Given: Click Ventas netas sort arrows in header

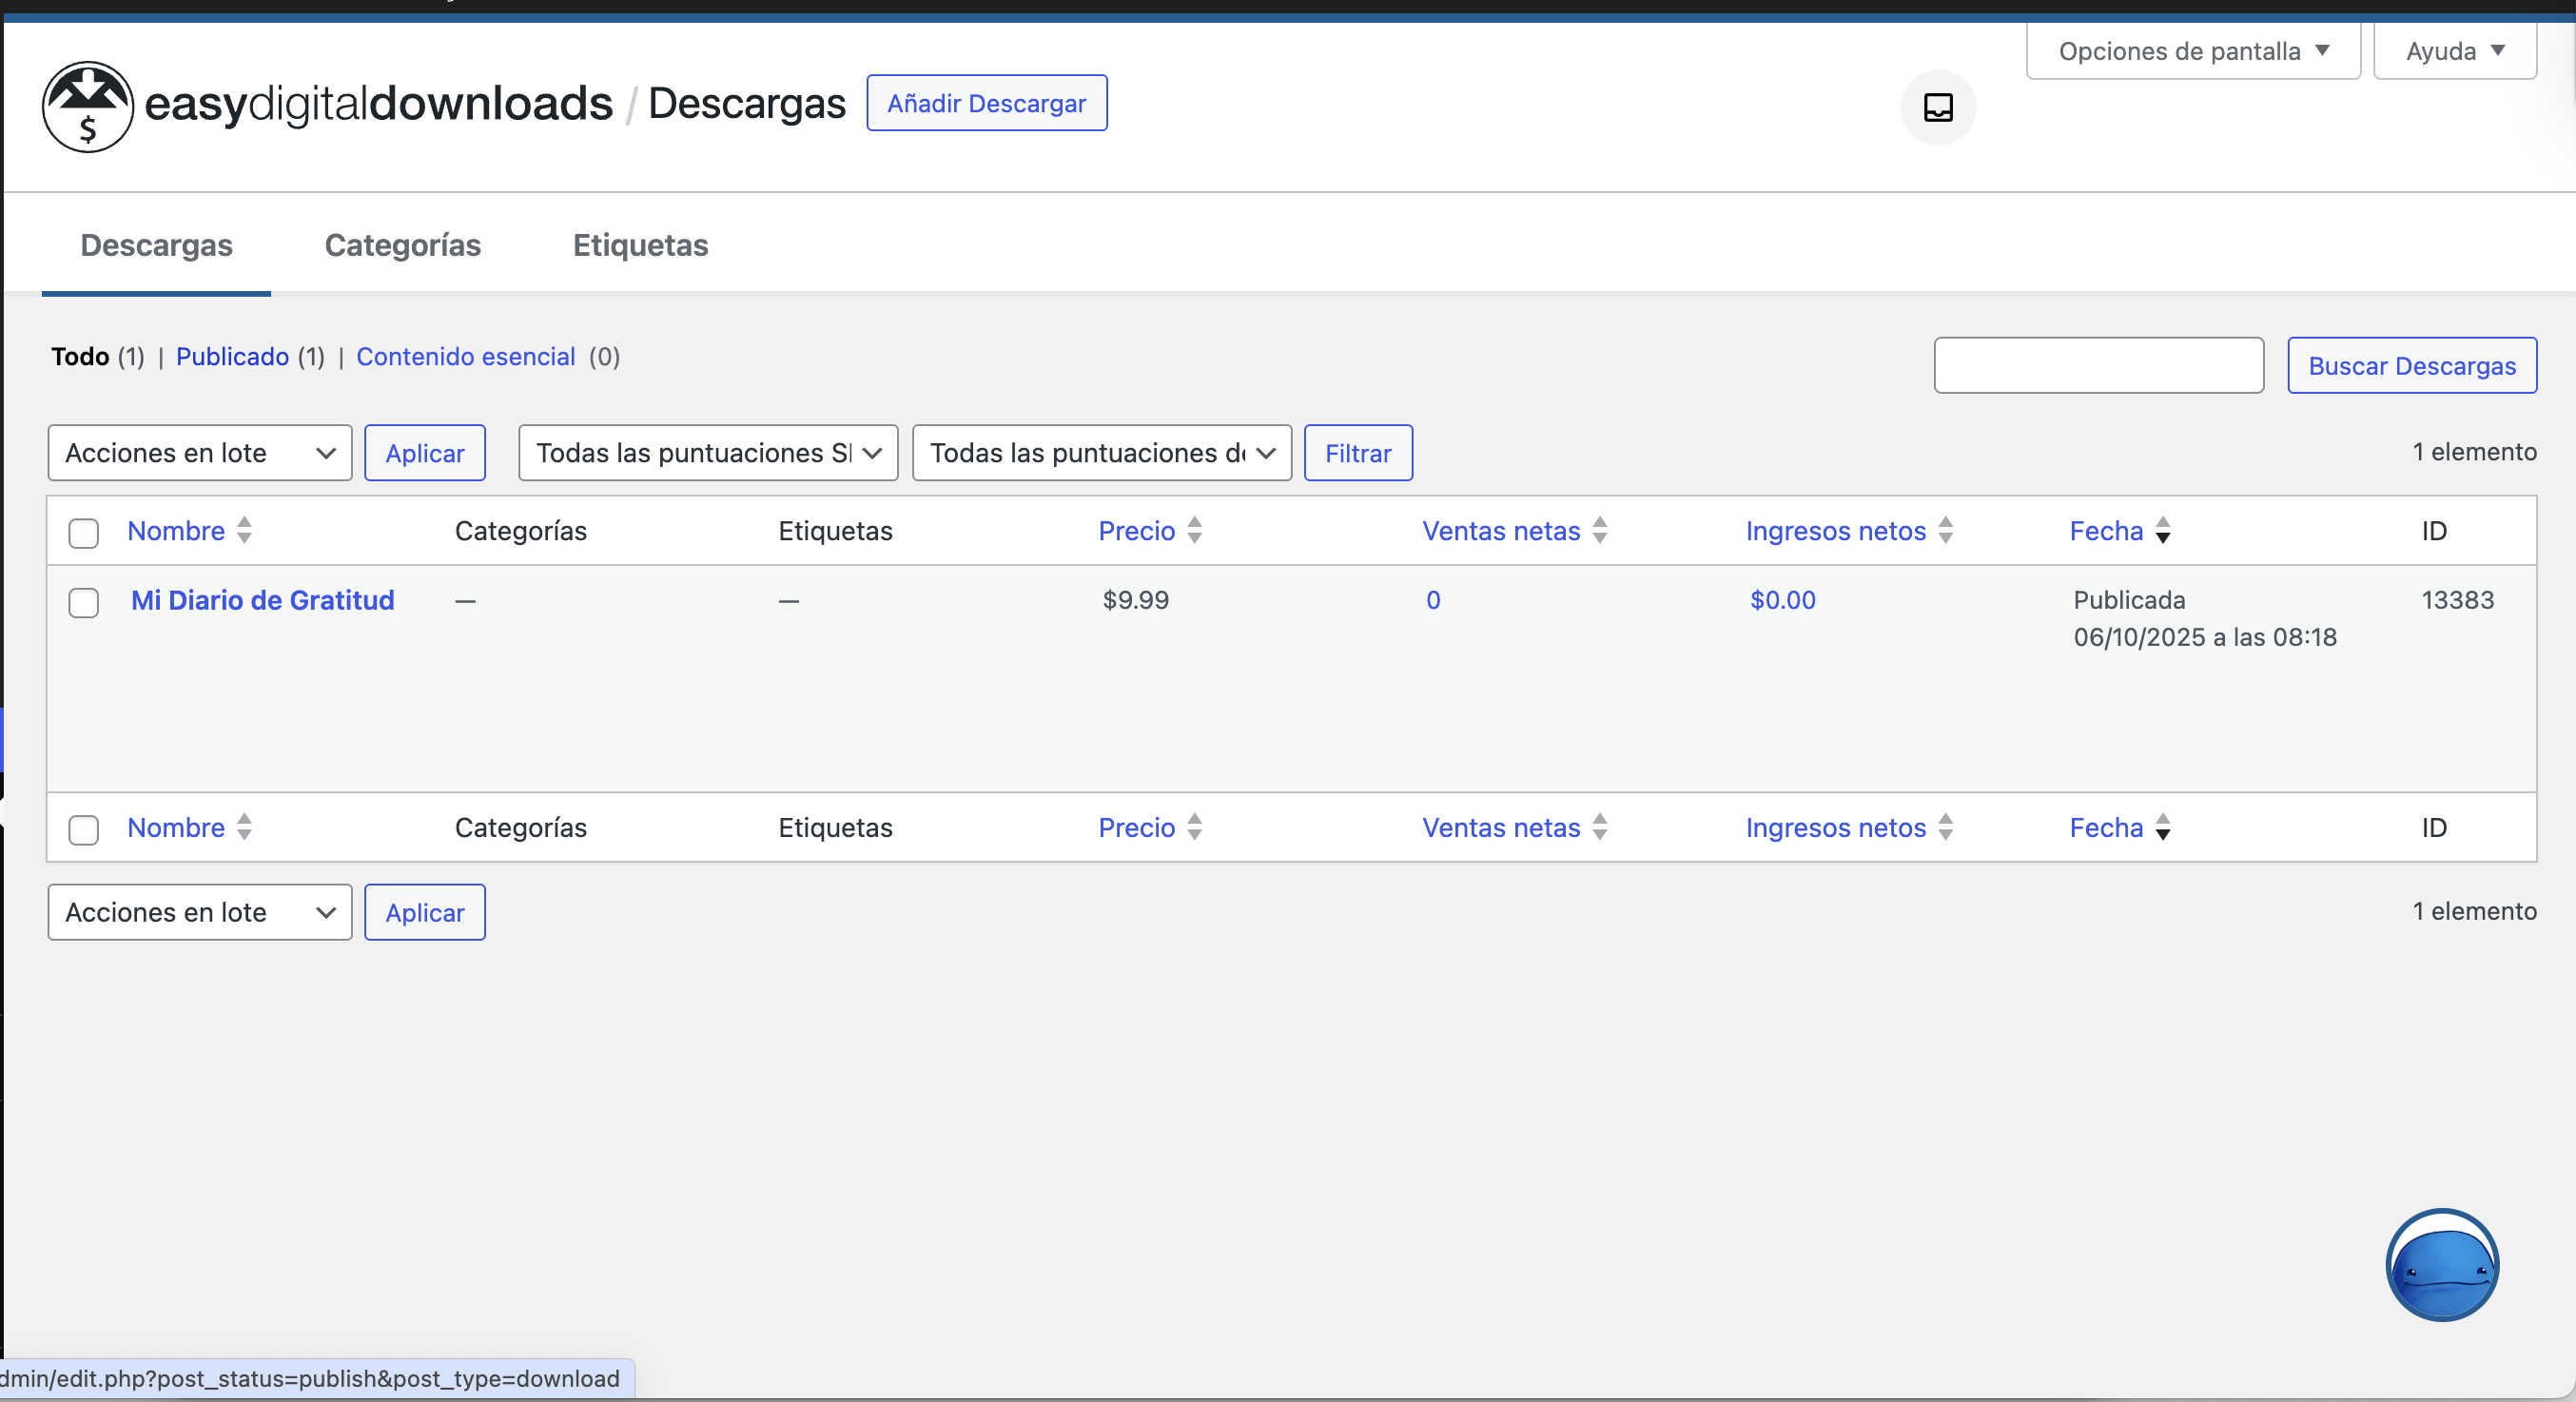Looking at the screenshot, I should point(1599,530).
